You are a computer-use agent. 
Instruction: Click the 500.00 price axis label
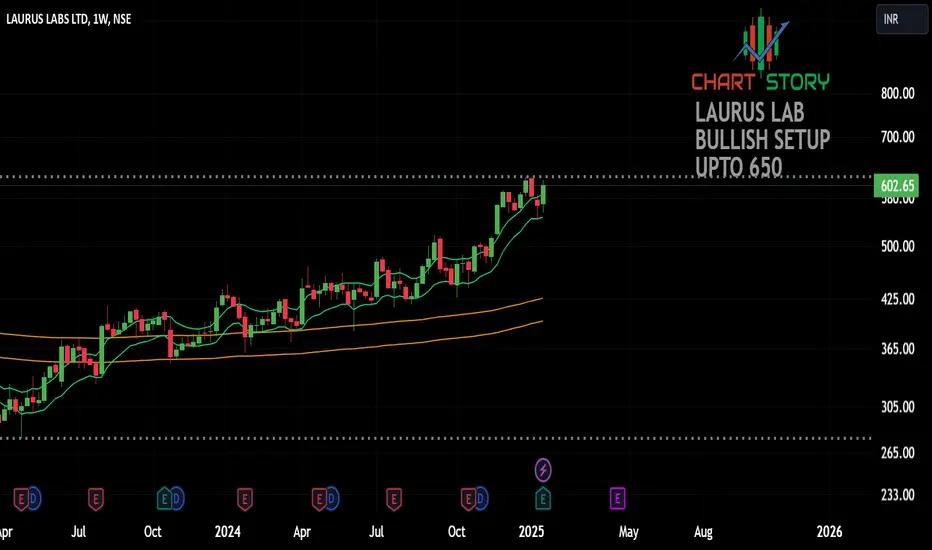898,246
